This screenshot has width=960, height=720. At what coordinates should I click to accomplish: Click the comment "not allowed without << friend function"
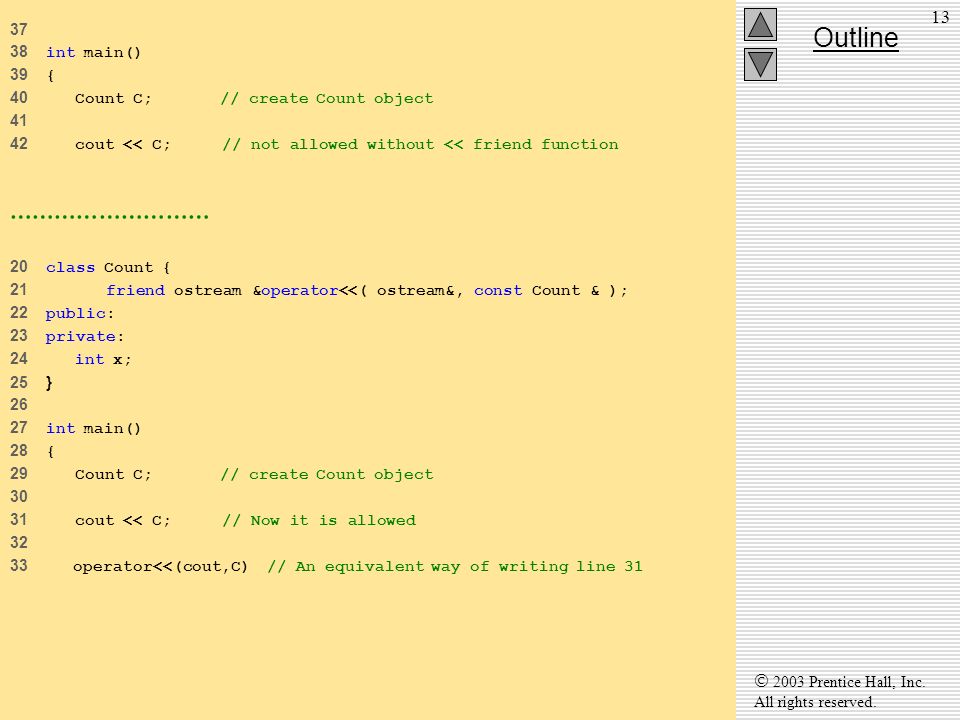pos(434,144)
